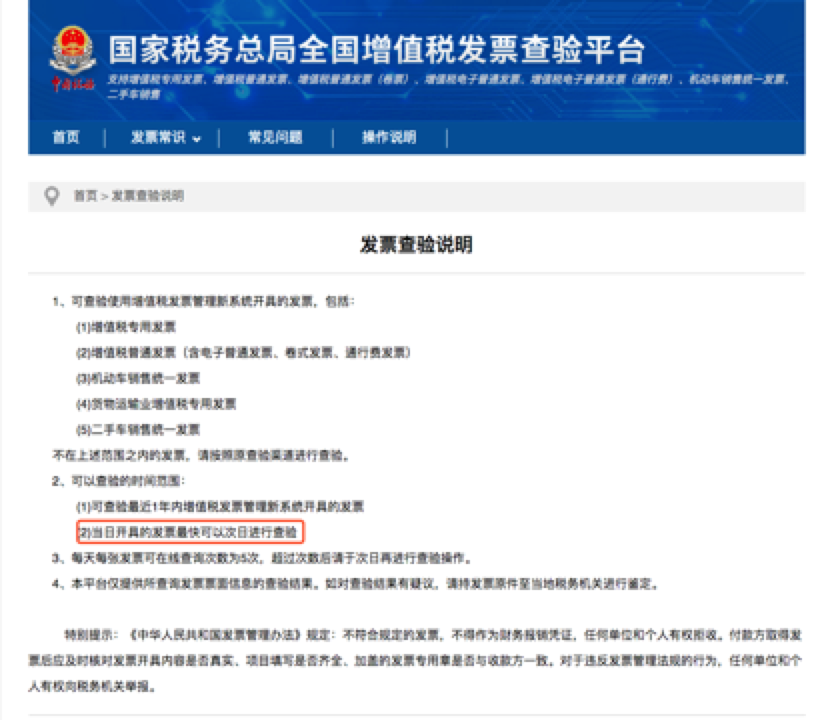Screen dimensions: 830x720
Task: Expand the 发票常识 dropdown menu
Action: pyautogui.click(x=166, y=138)
